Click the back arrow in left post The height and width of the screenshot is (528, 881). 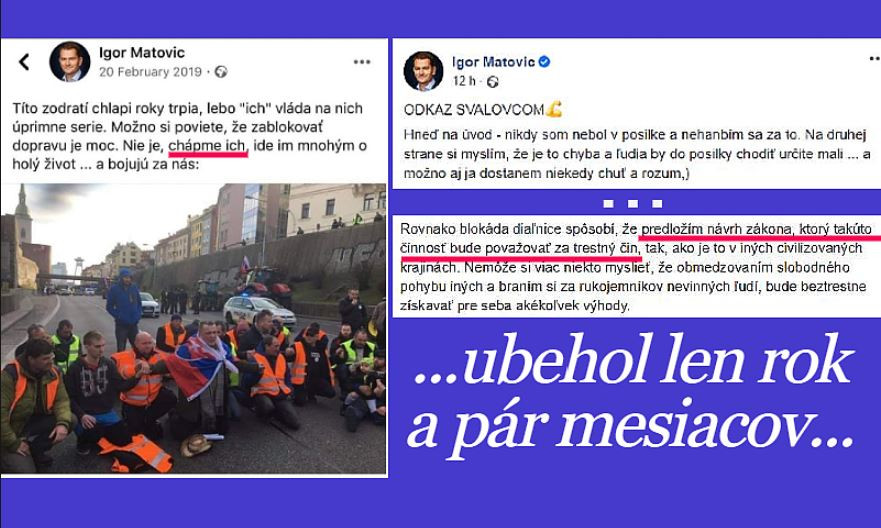pos(24,62)
